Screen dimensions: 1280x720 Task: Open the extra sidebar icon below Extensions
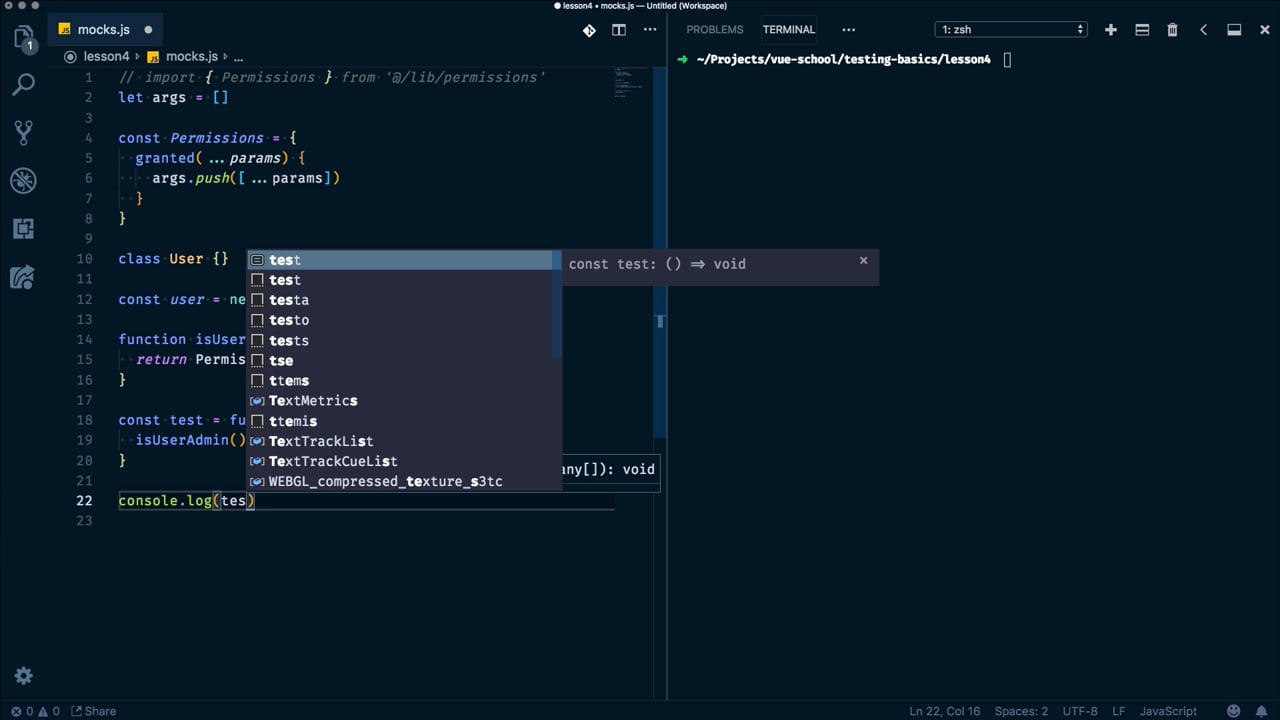point(24,277)
